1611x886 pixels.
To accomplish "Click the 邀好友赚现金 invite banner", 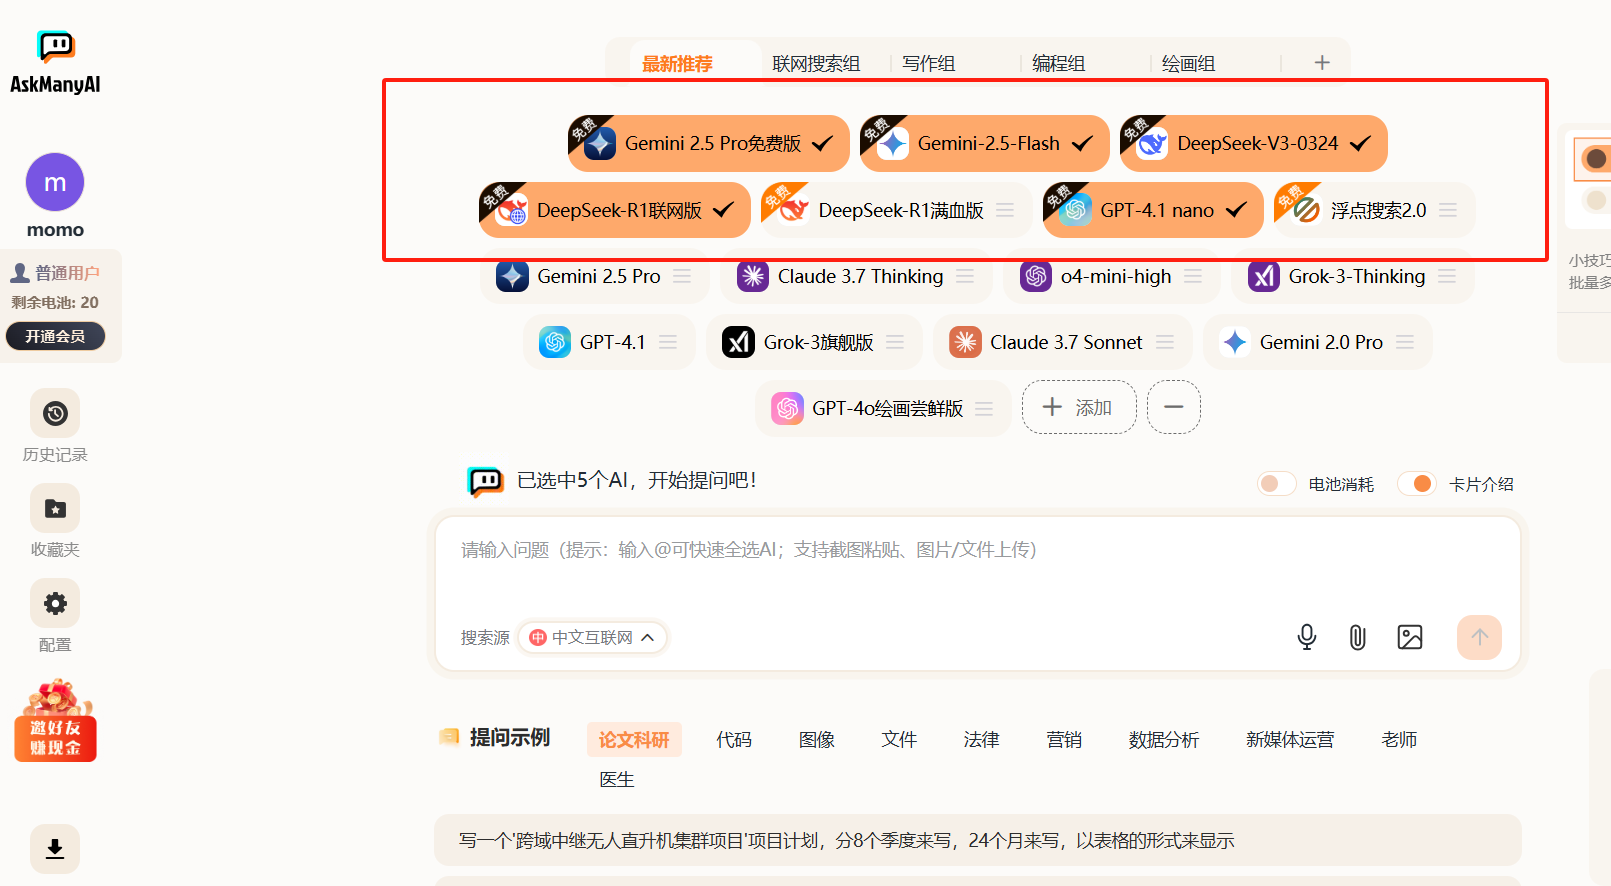I will tap(56, 721).
